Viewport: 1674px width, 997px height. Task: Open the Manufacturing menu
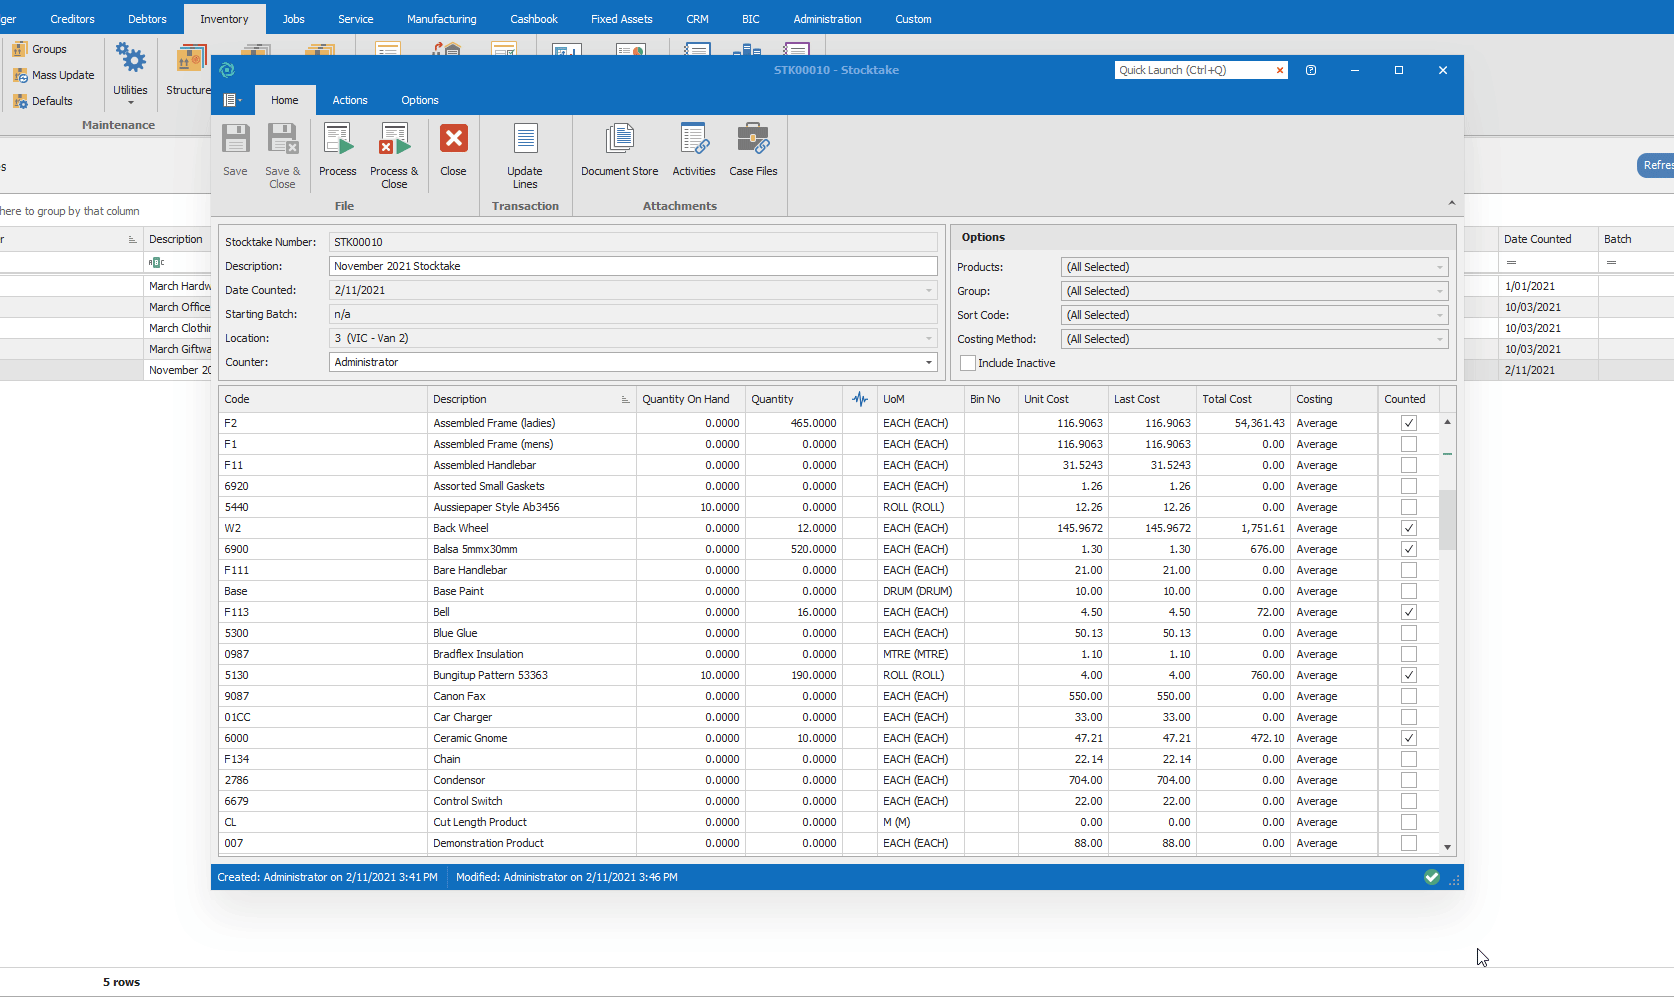click(441, 19)
